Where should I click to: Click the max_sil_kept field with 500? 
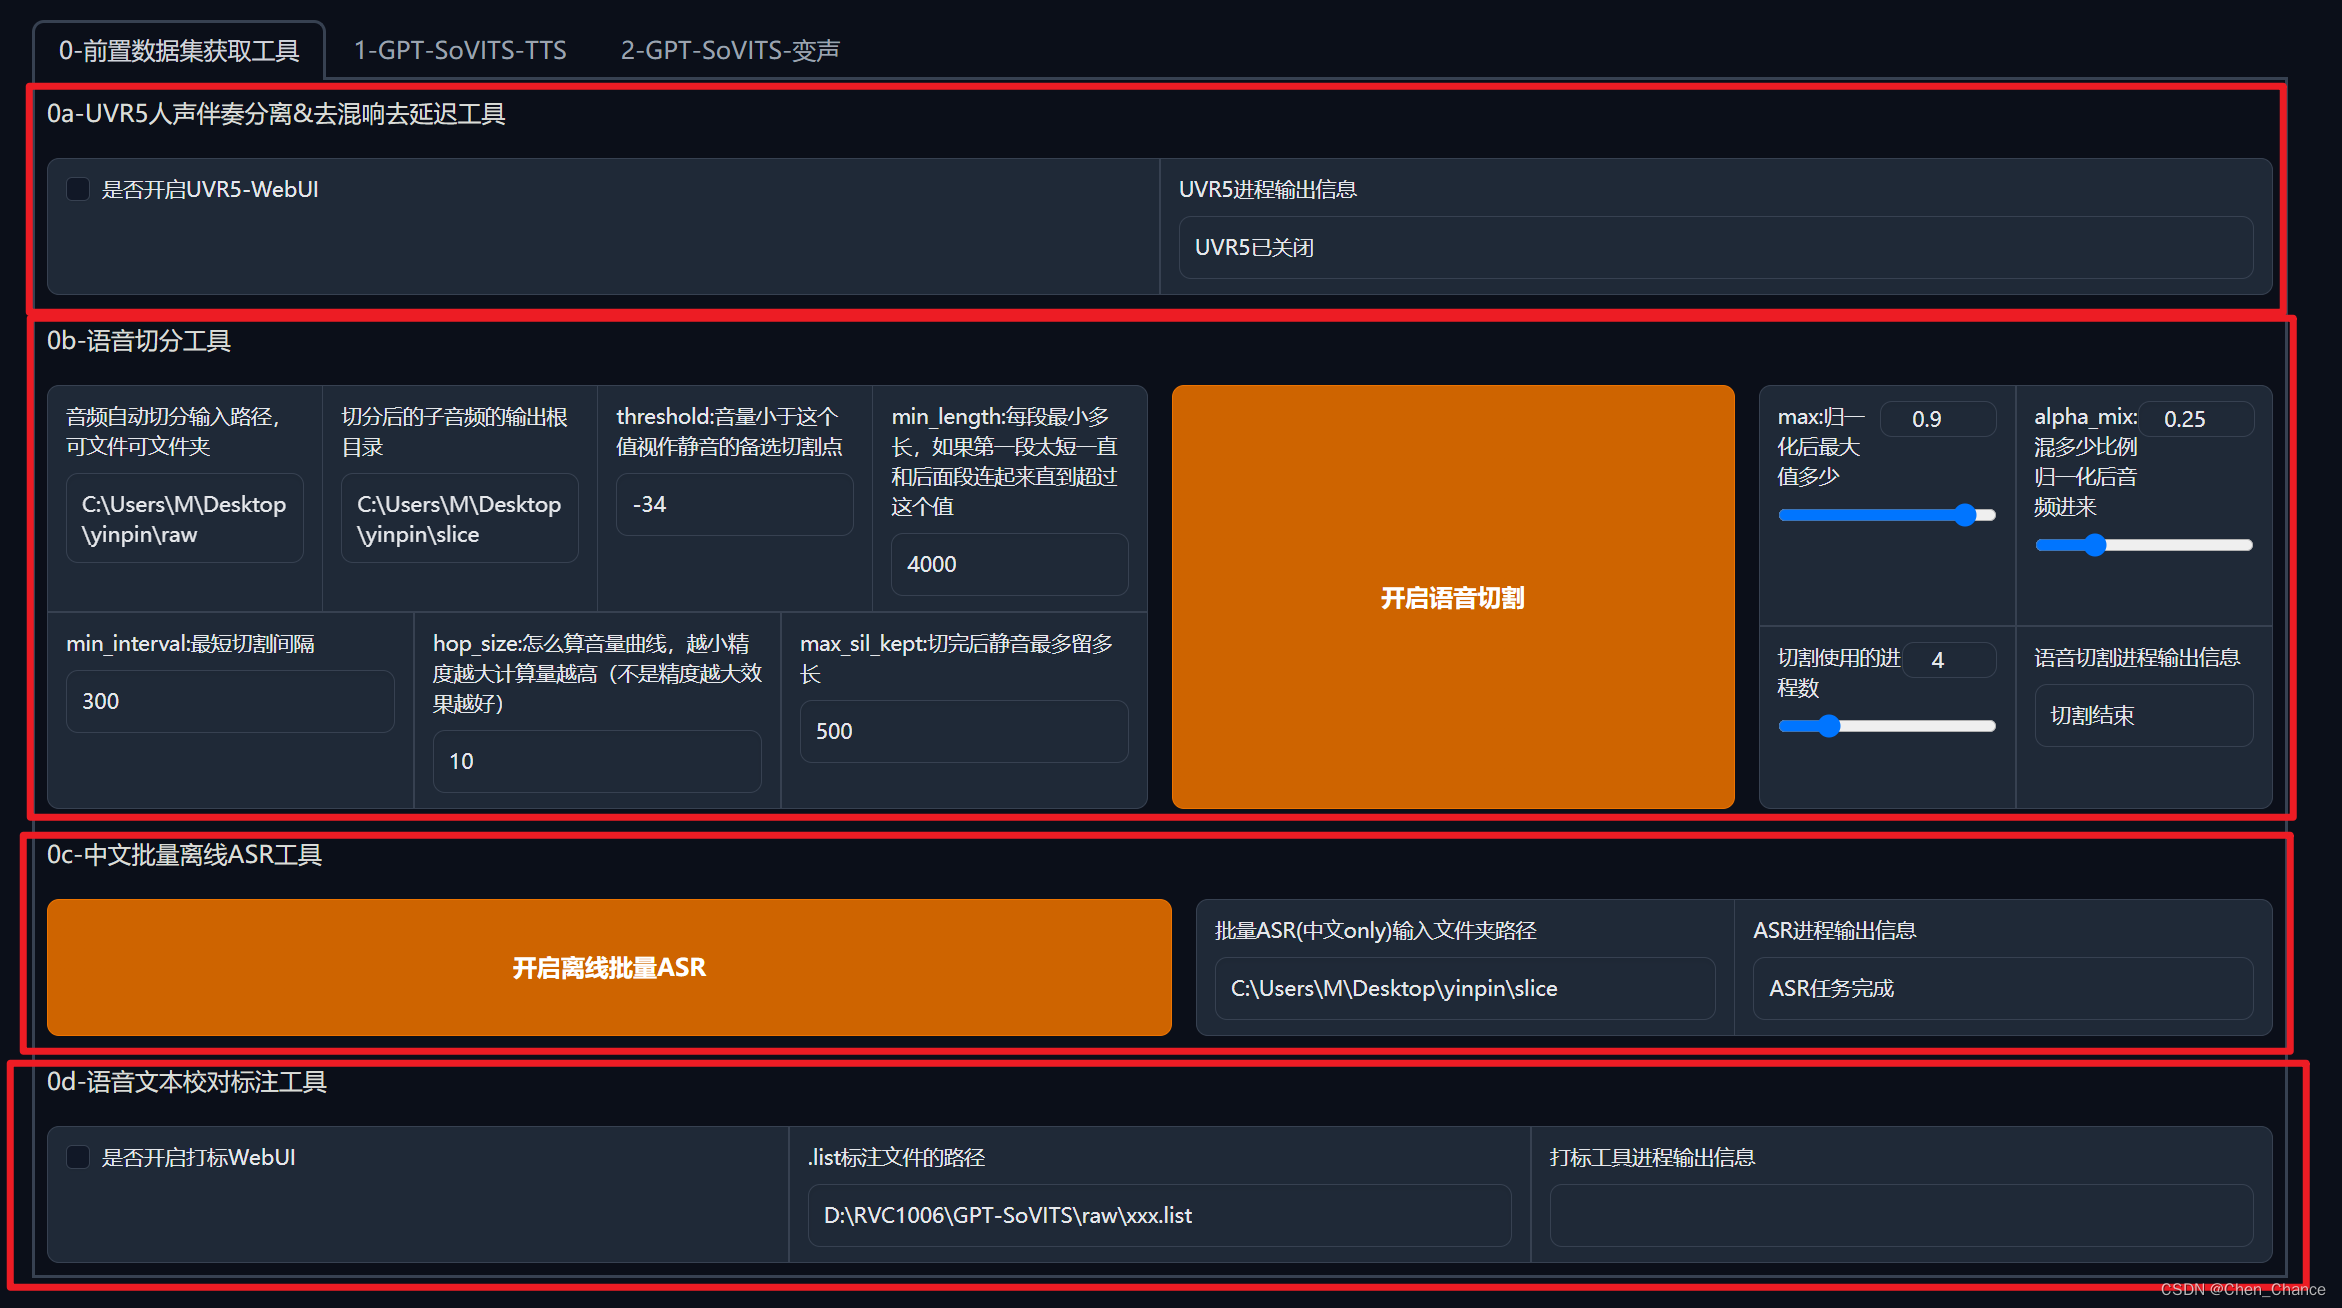click(964, 731)
